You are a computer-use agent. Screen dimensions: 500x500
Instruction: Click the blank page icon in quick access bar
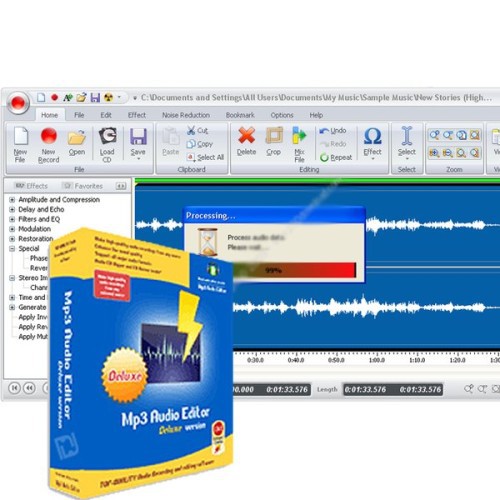tap(41, 97)
